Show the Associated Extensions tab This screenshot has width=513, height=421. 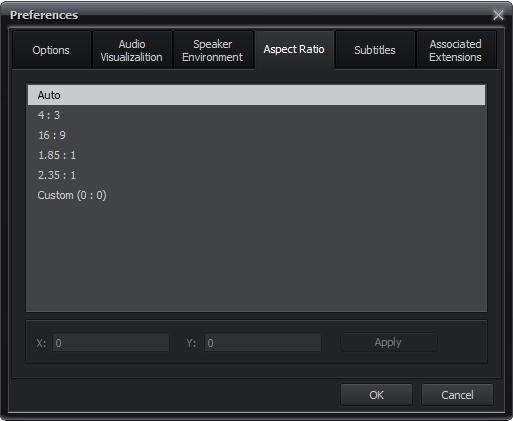(456, 50)
